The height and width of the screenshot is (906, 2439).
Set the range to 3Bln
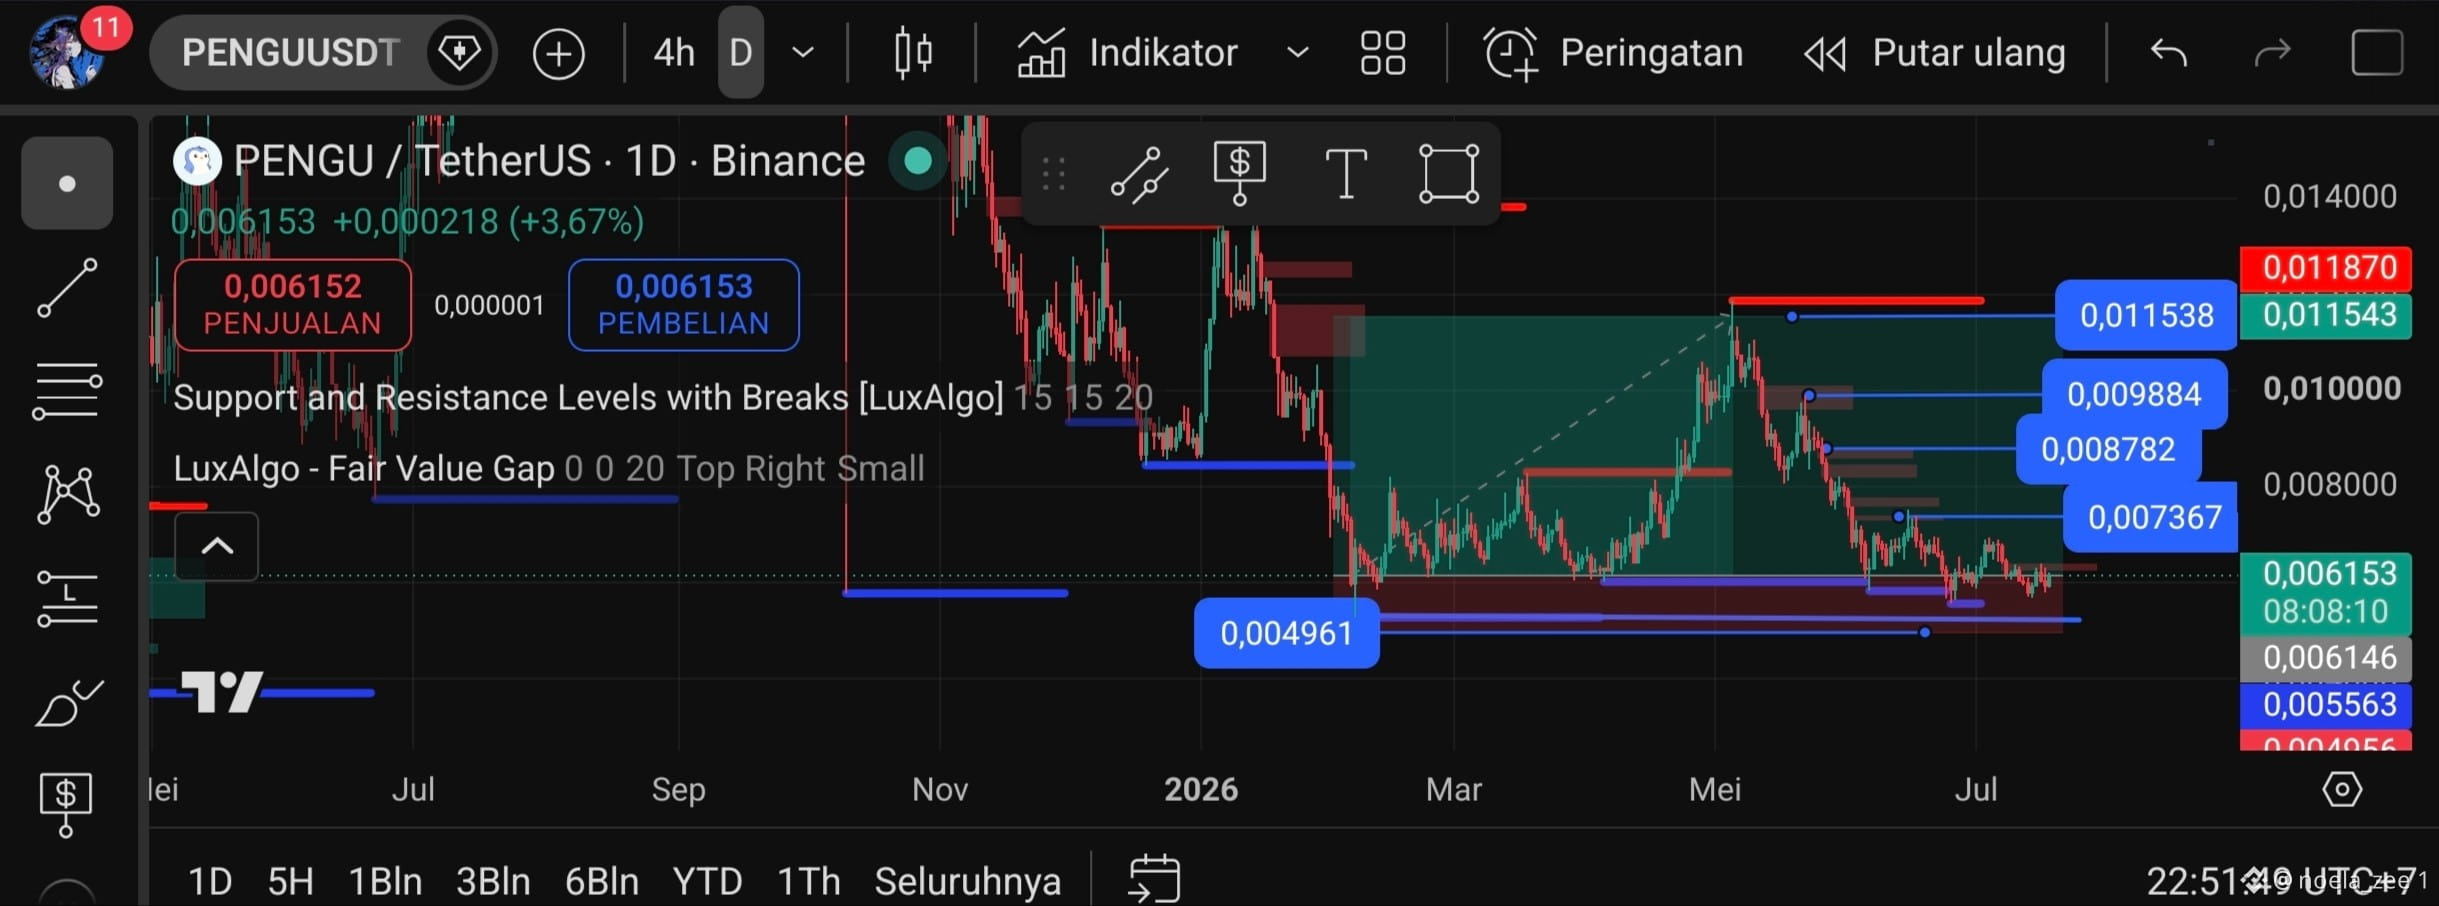point(493,881)
